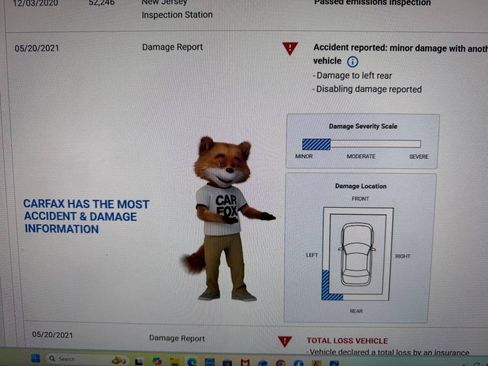The image size is (488, 366).
Task: Click the 52,246 mileage value
Action: coord(102,3)
